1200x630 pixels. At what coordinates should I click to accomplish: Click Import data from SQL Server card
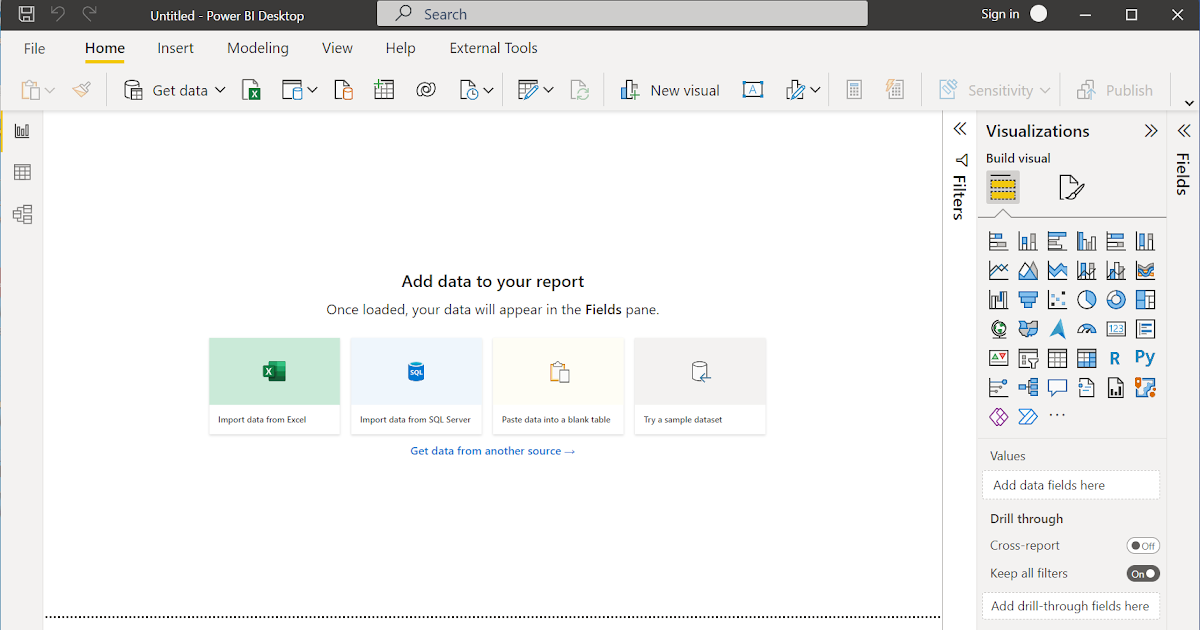tap(416, 386)
